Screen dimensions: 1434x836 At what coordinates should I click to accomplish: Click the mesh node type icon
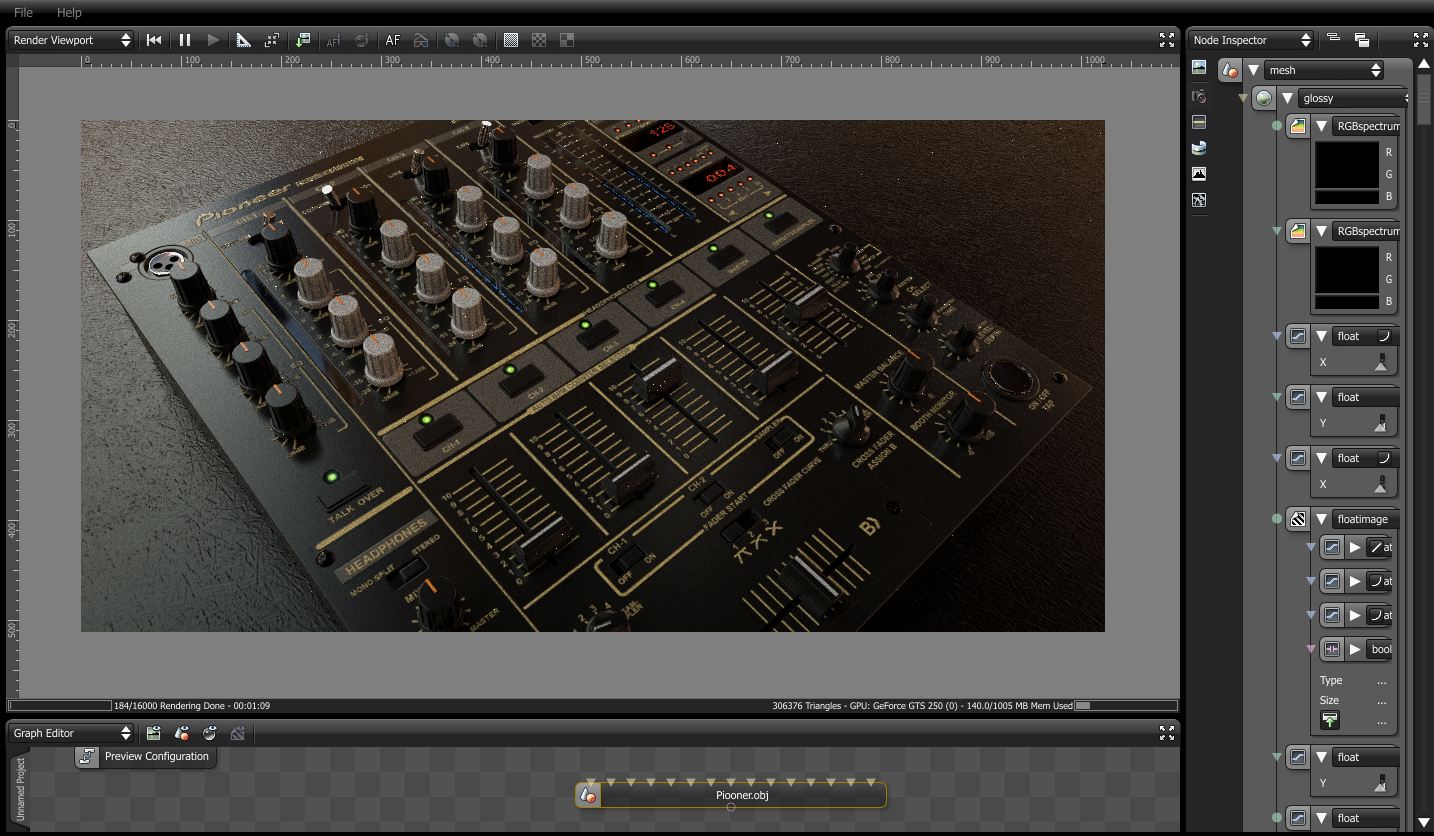click(x=1230, y=70)
